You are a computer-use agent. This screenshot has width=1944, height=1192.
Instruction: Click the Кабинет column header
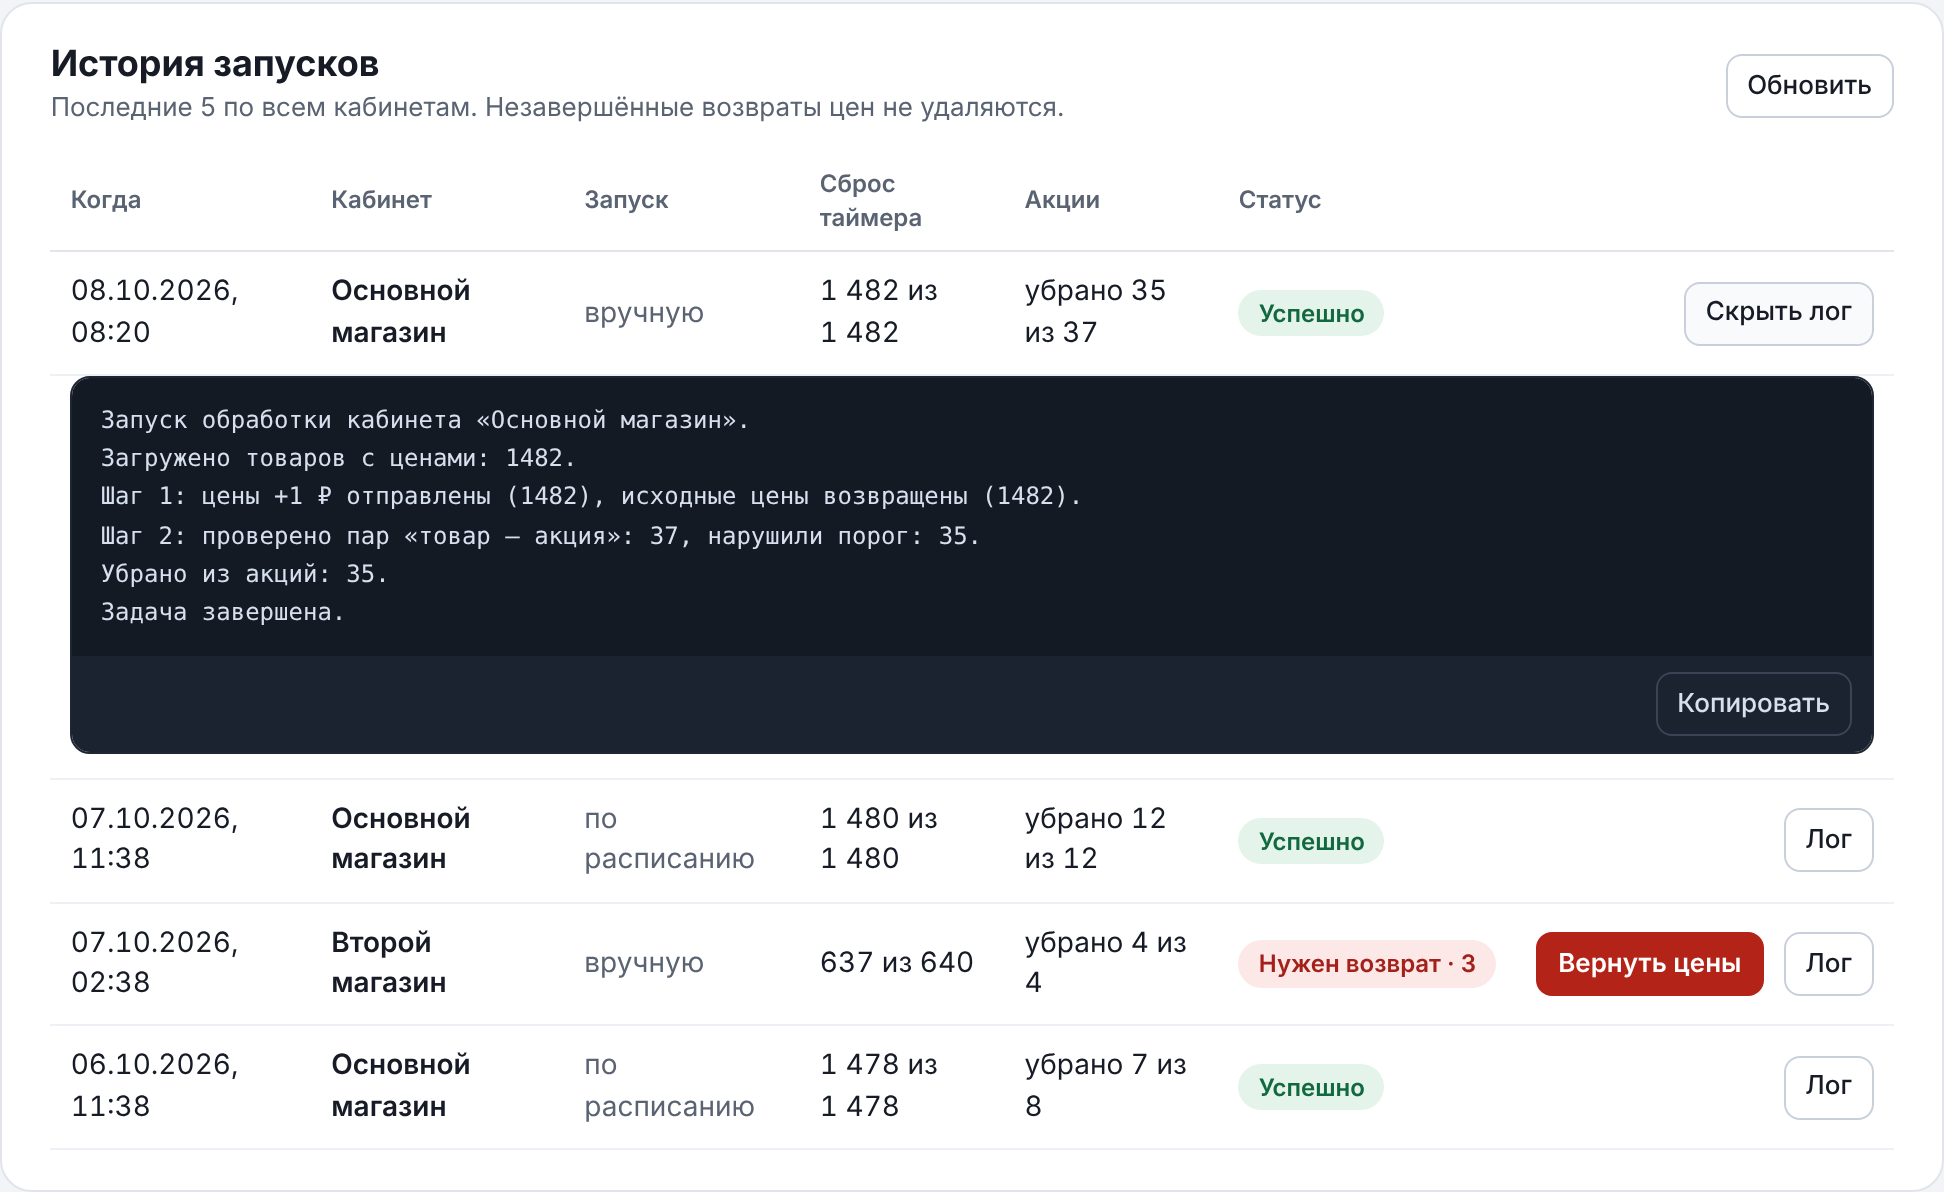[x=381, y=200]
